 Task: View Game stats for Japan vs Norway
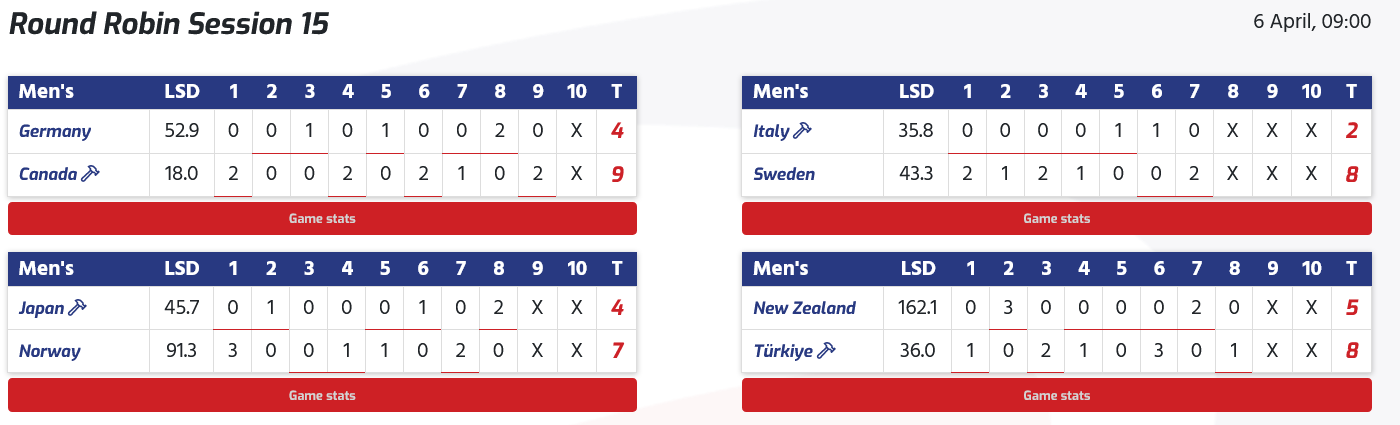322,395
